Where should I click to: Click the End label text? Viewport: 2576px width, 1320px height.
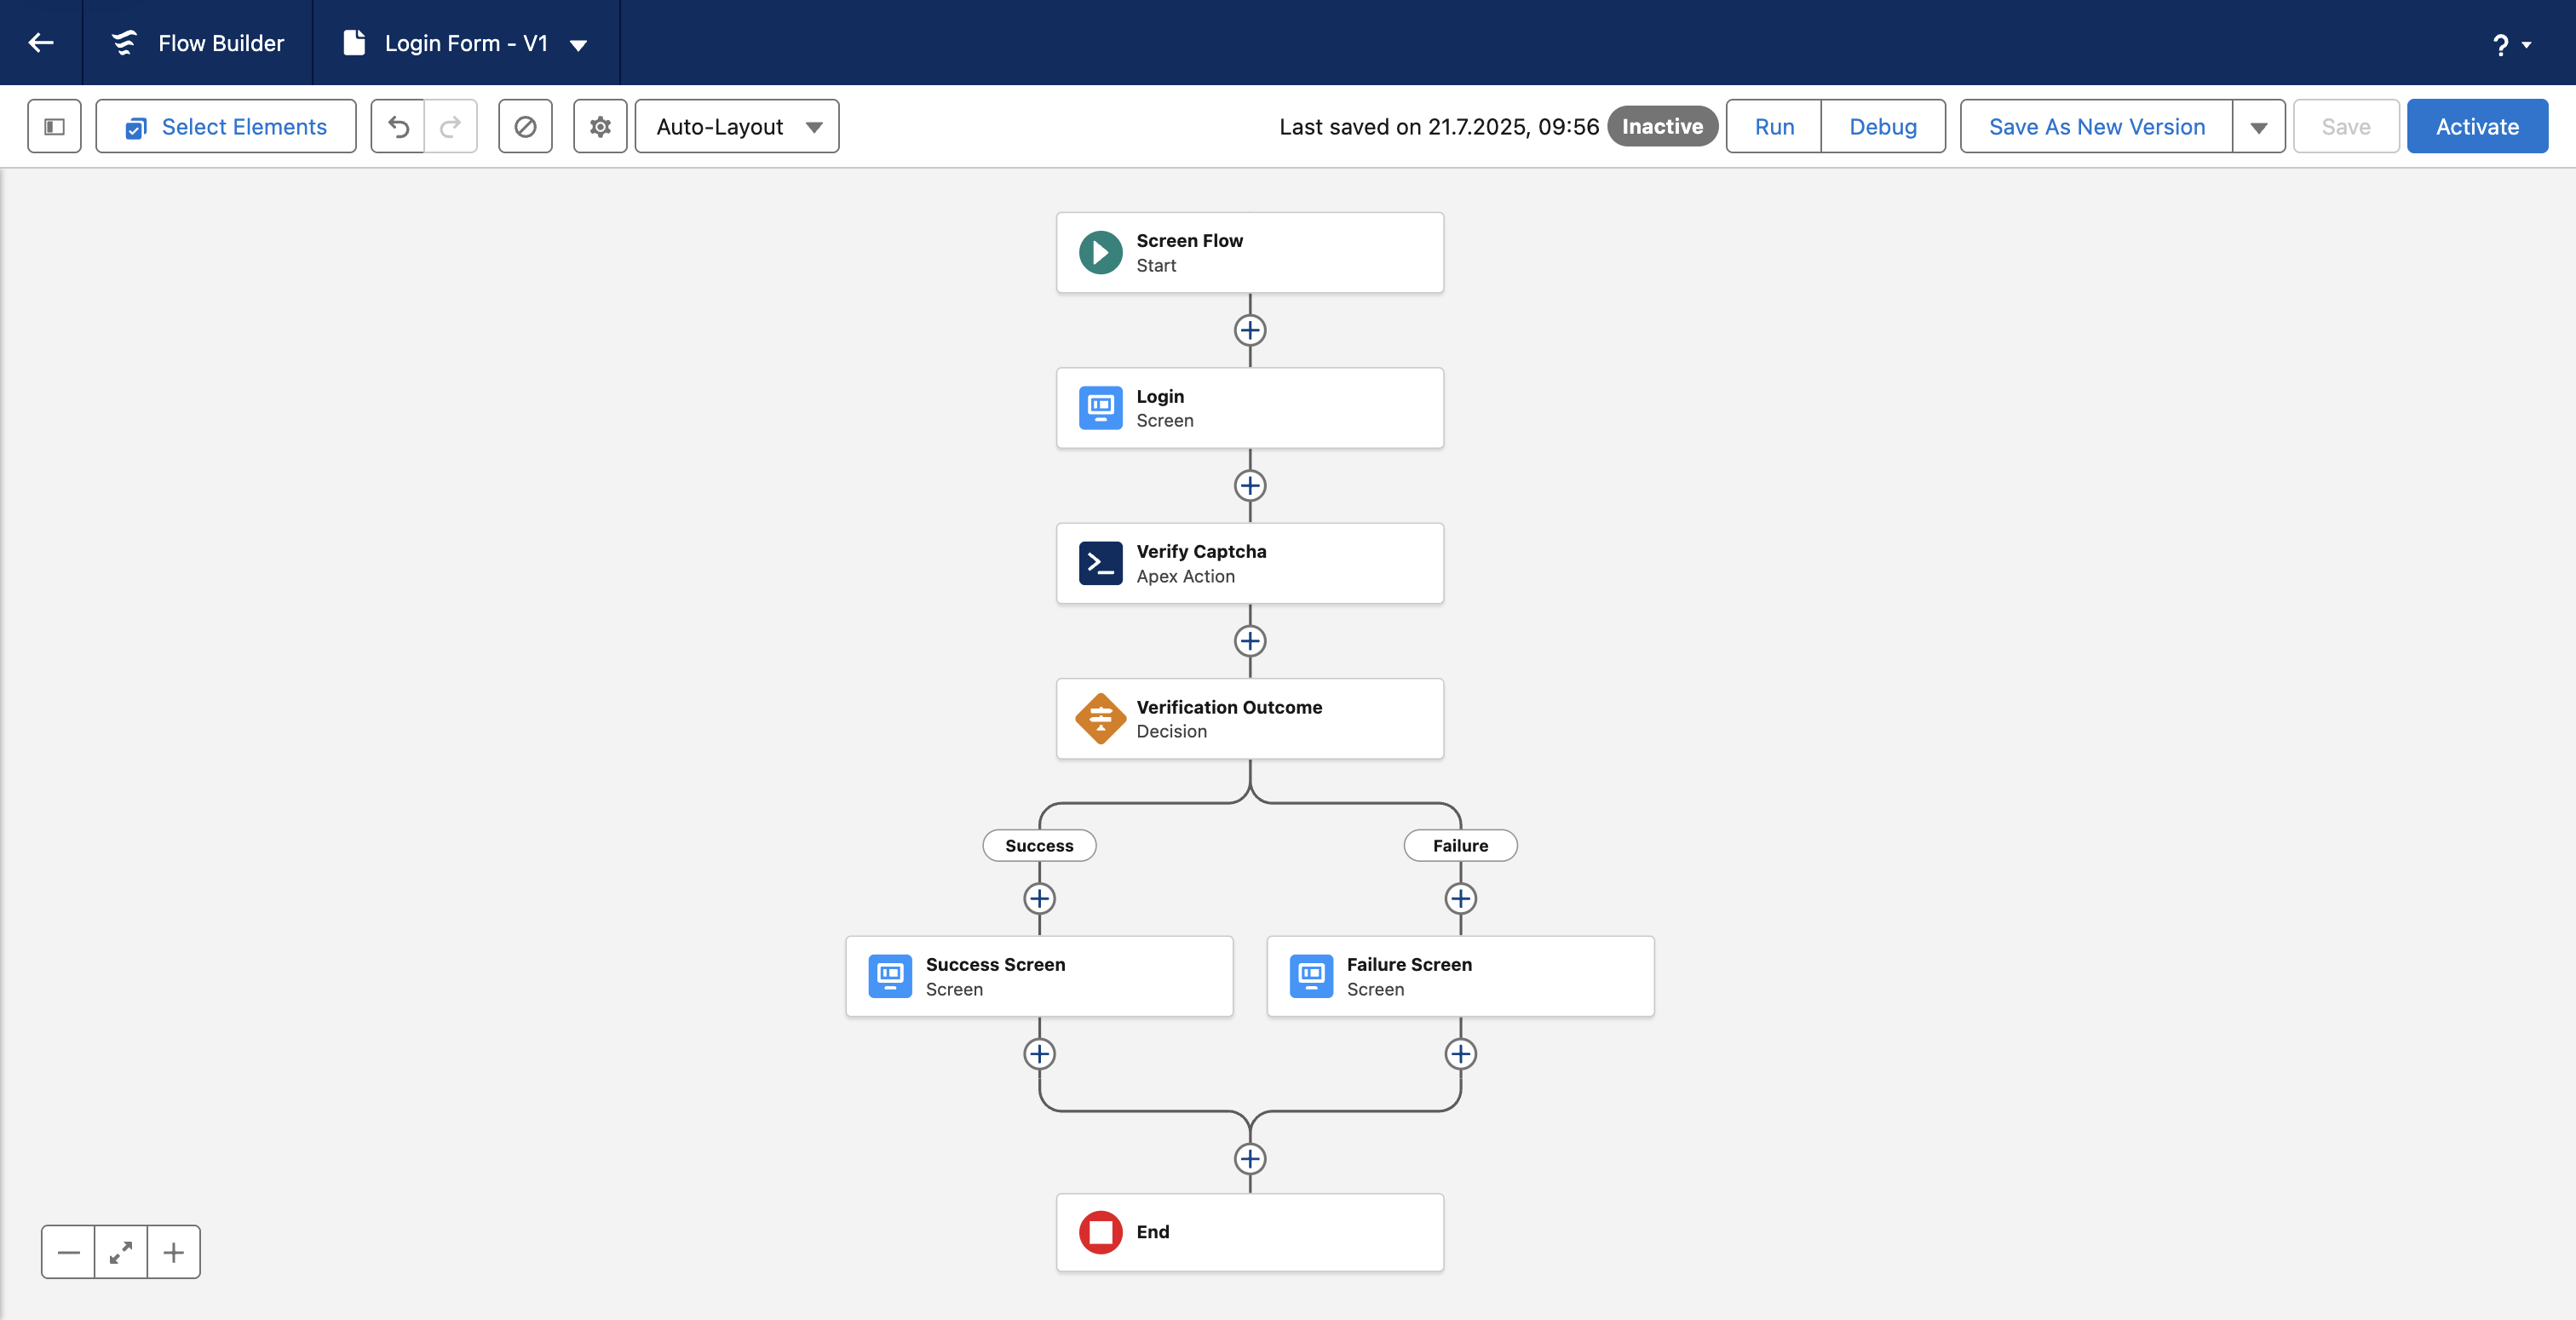[1152, 1232]
